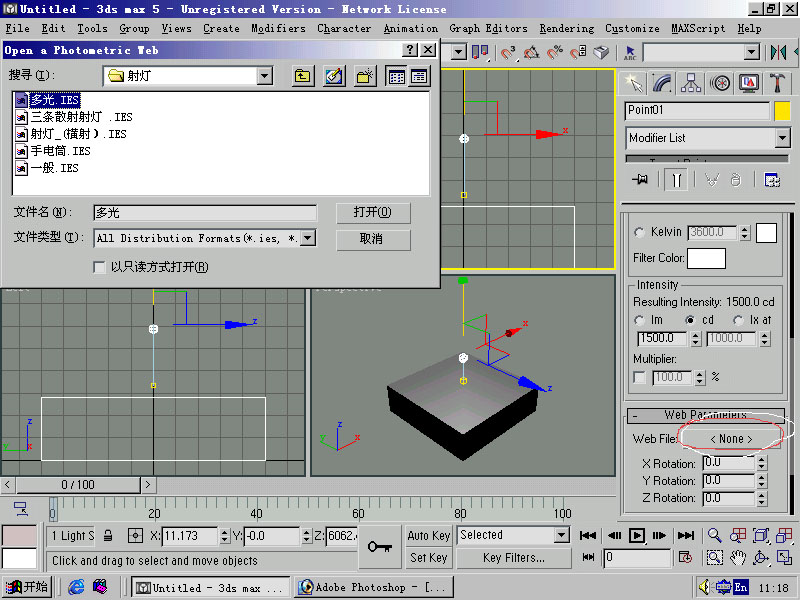Open the Modifiers menu
Viewport: 800px width, 600px height.
278,29
